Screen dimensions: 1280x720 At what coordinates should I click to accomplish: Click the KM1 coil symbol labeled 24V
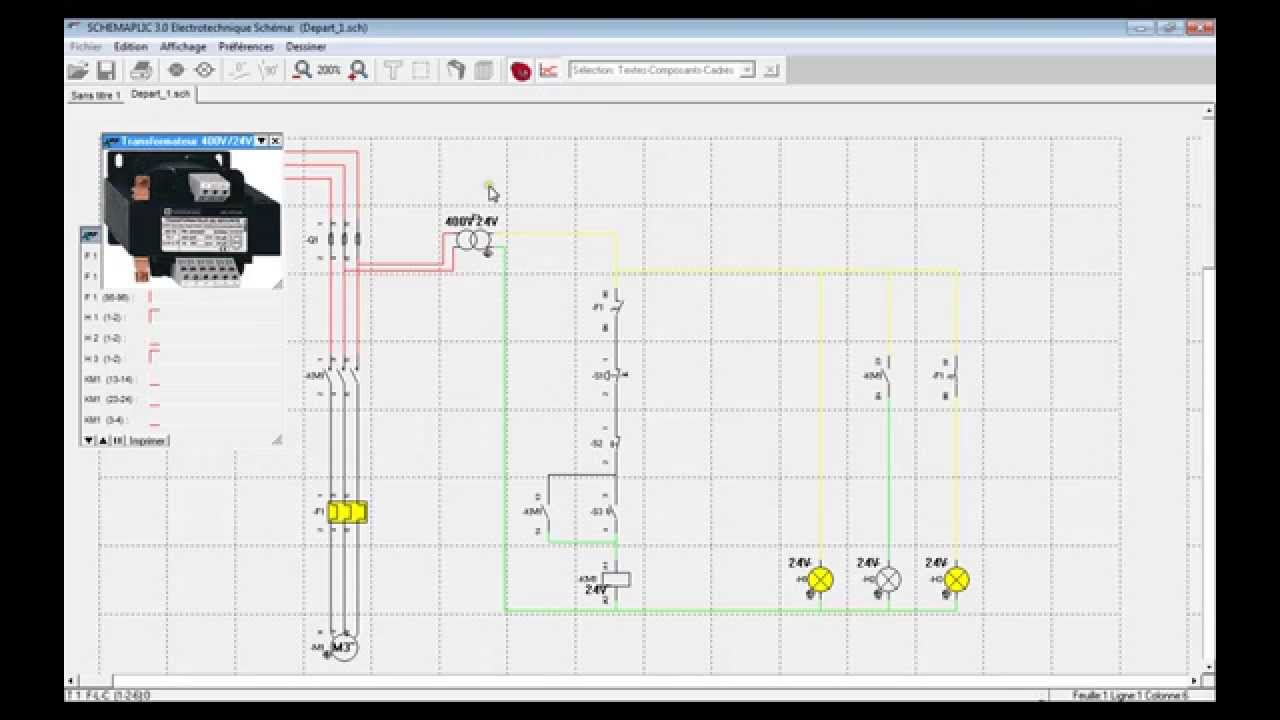coord(616,579)
